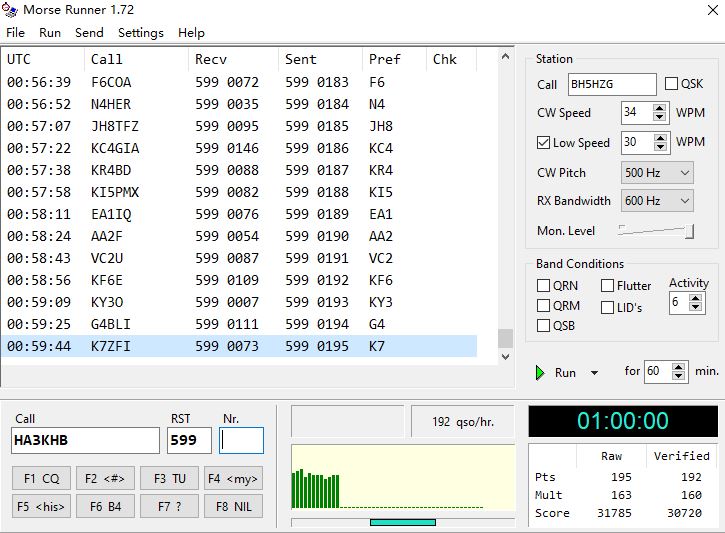Decrease the run duration minutes
Viewport: 725px width, 533px height.
(678, 377)
